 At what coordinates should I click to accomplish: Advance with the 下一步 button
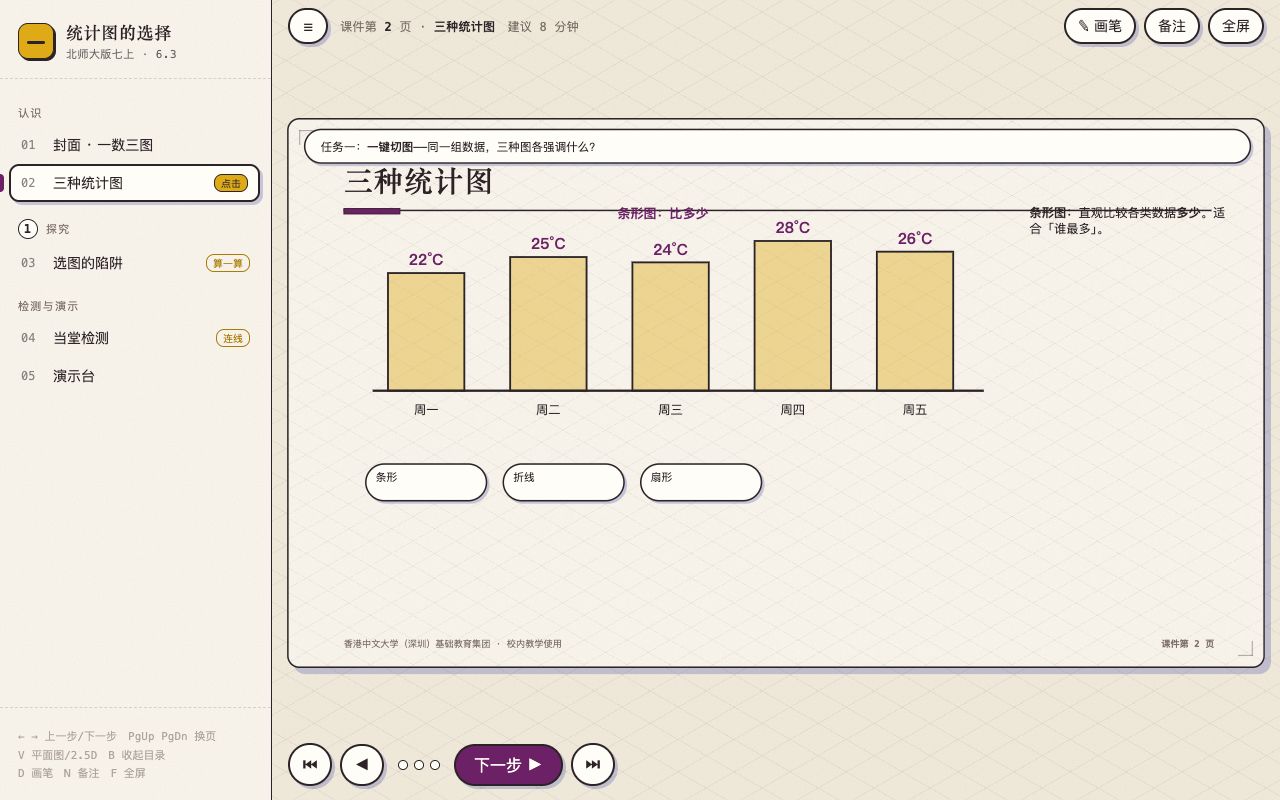(508, 765)
